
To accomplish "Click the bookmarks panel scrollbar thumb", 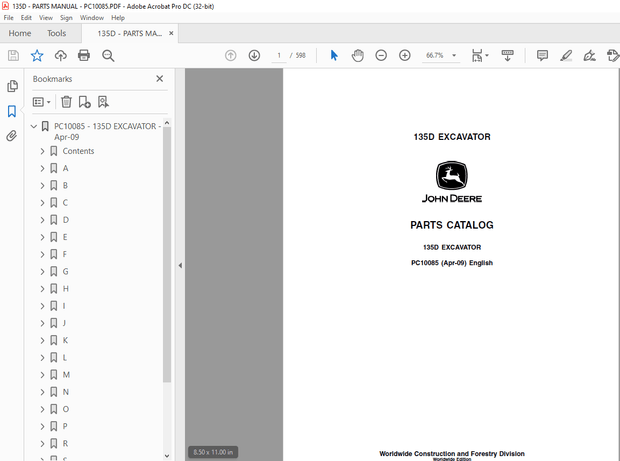I will 166,254.
